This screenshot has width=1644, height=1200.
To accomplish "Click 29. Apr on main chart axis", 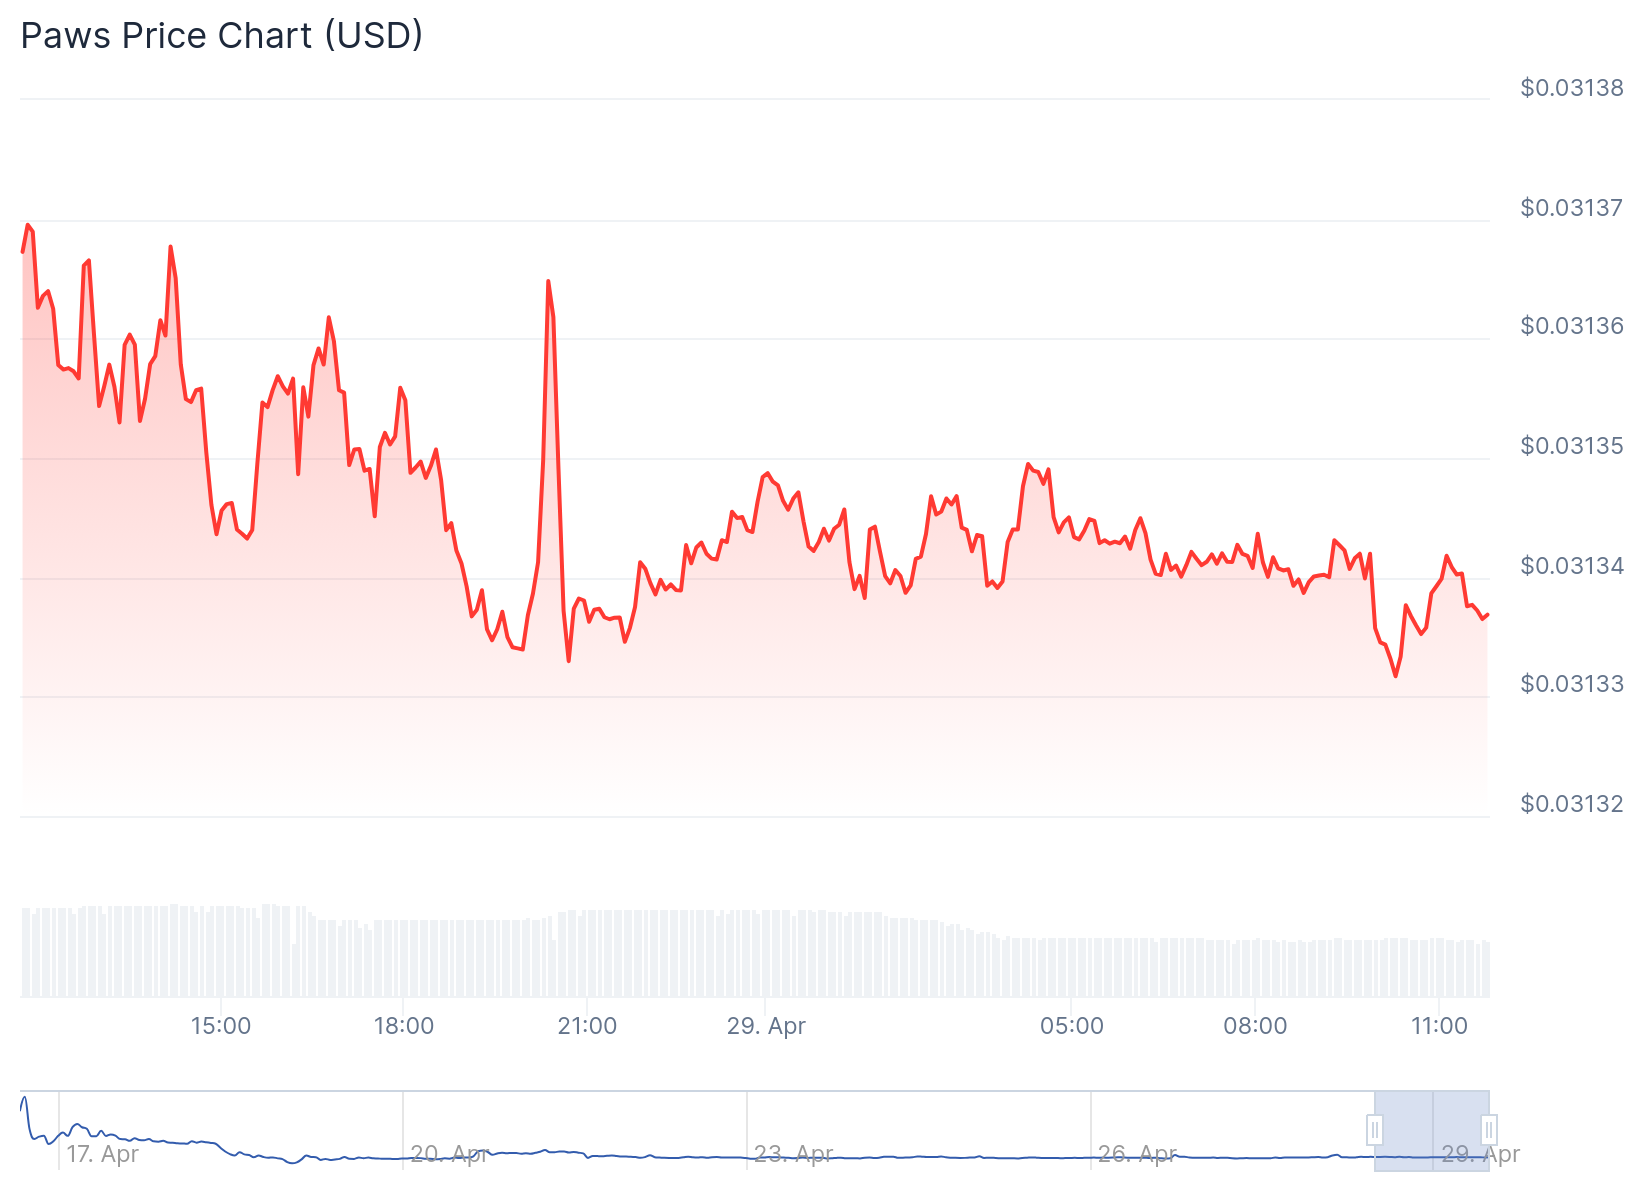I will [x=766, y=1026].
